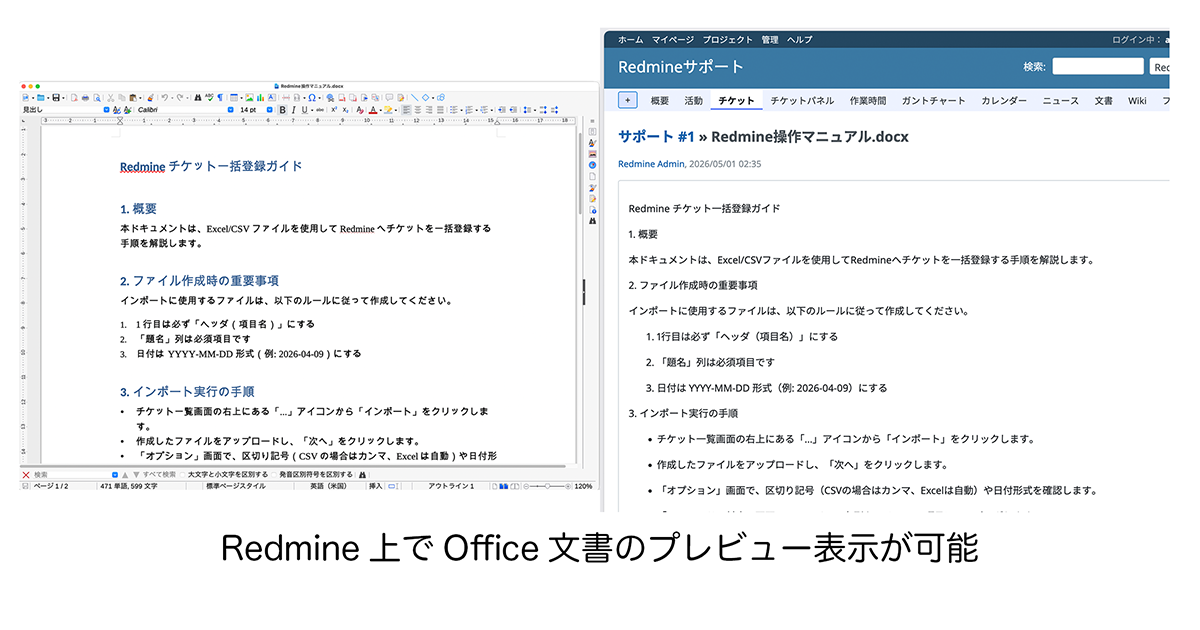Toggle Superscript in Writer toolbar
The height and width of the screenshot is (630, 1200).
coord(334,110)
